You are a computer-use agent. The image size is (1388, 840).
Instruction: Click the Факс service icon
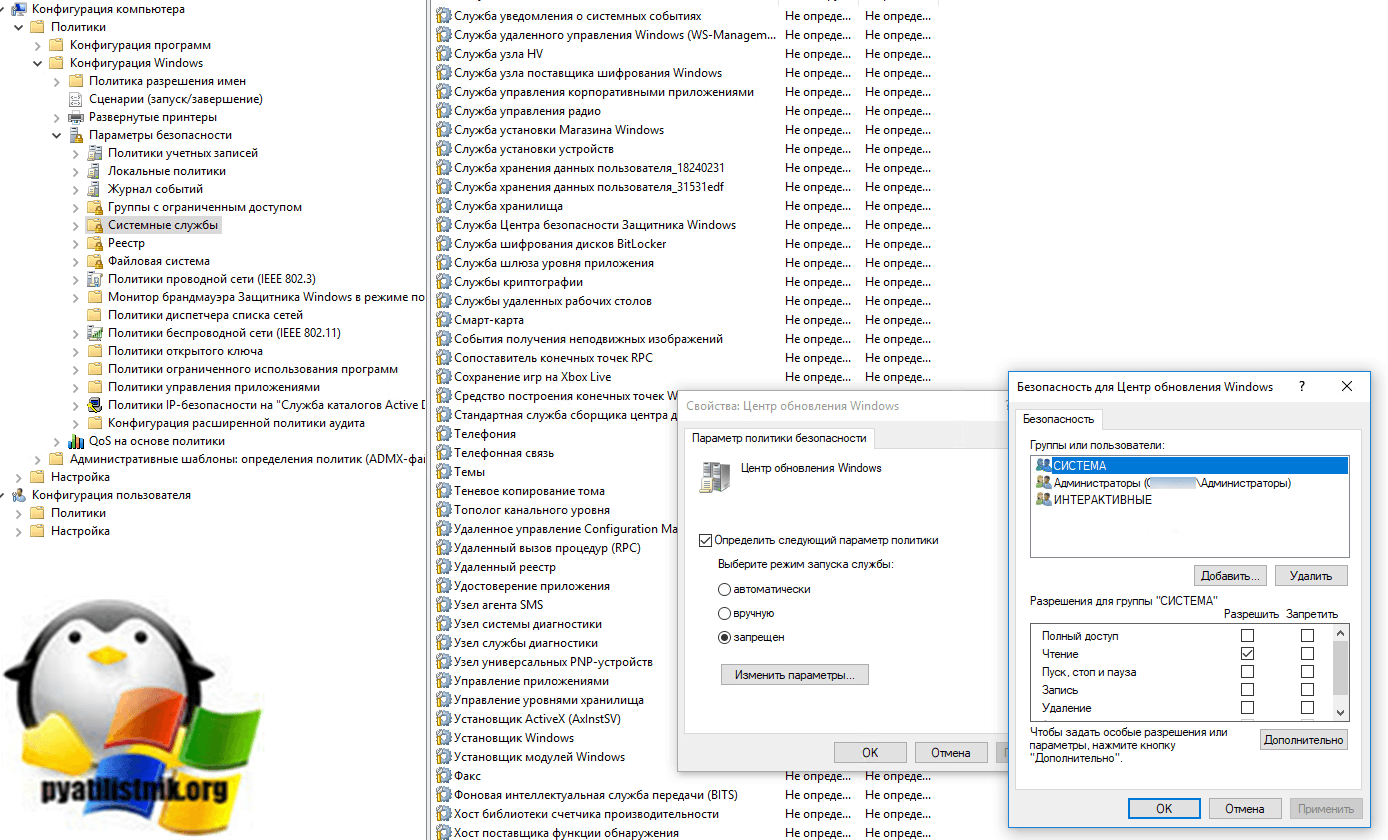(444, 776)
